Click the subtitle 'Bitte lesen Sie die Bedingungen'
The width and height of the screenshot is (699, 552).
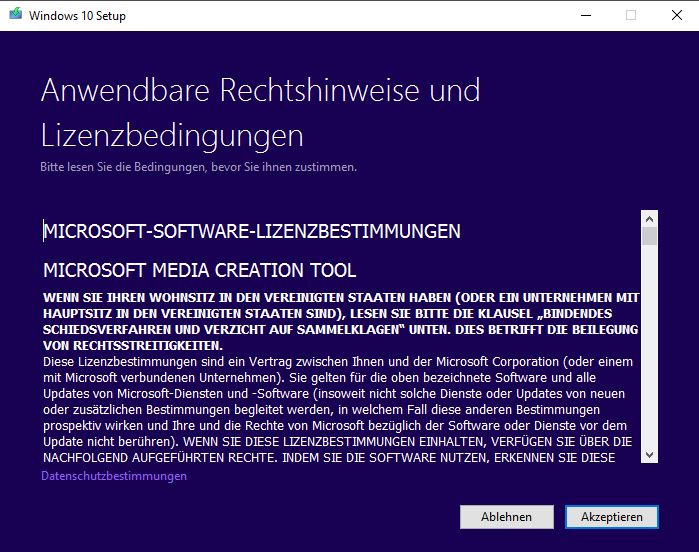tap(198, 167)
